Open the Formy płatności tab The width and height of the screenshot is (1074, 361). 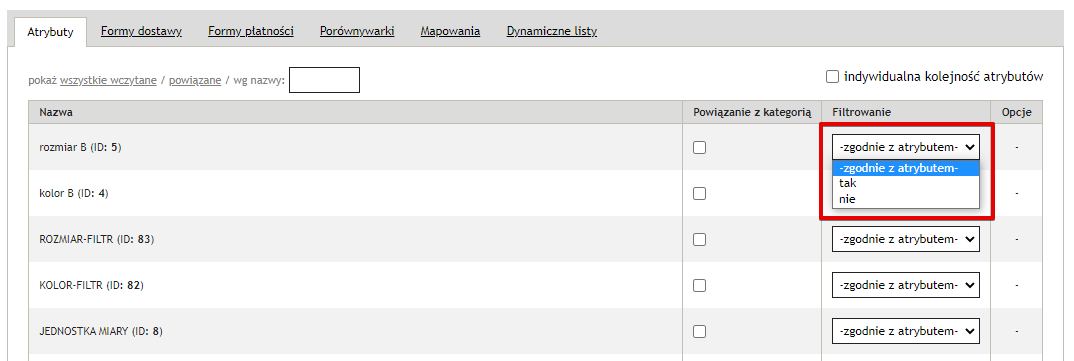coord(251,32)
